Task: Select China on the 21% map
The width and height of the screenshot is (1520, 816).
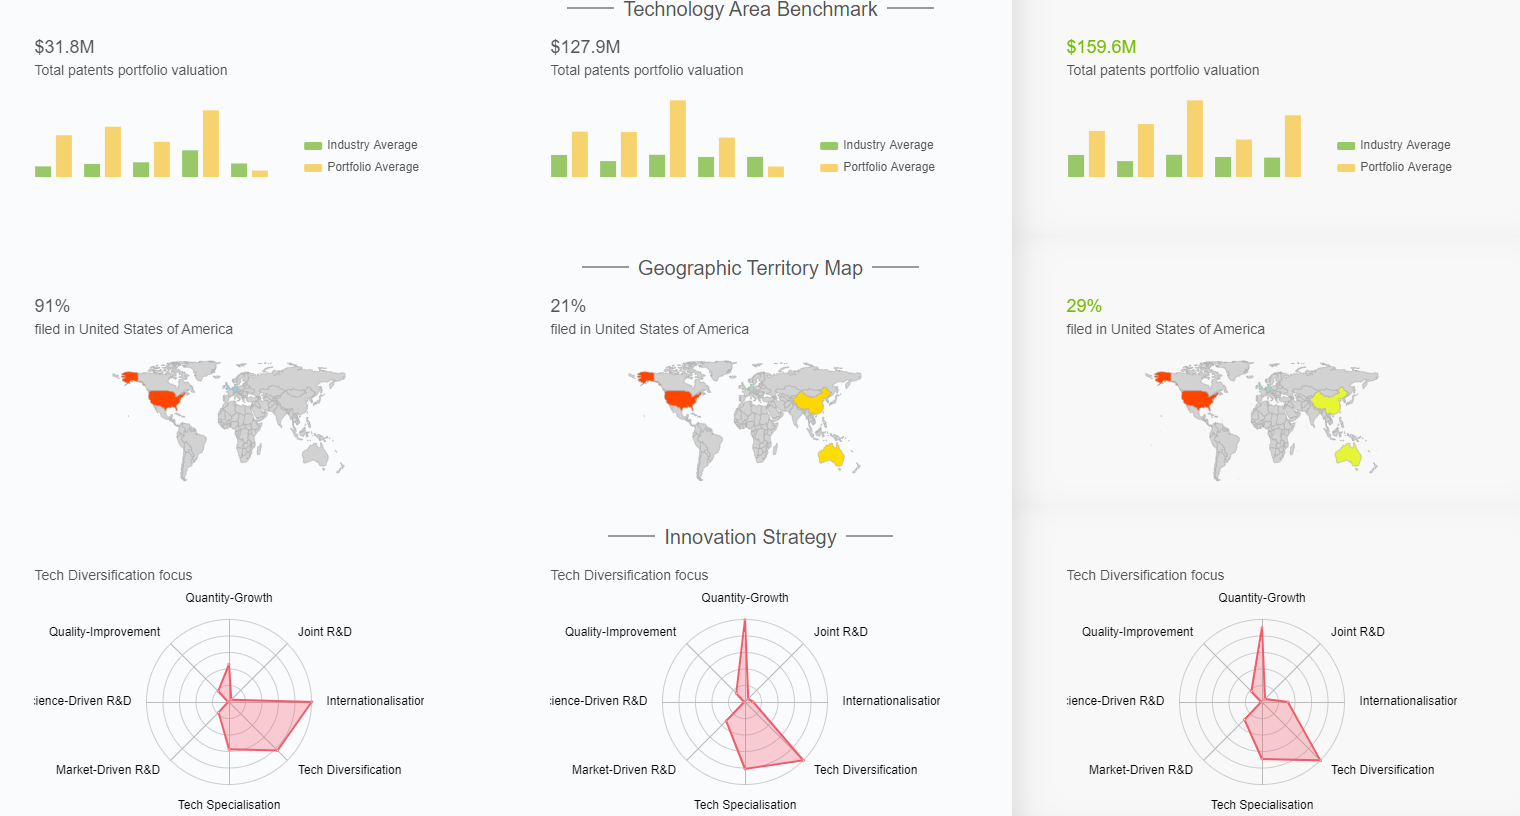Action: tap(810, 401)
